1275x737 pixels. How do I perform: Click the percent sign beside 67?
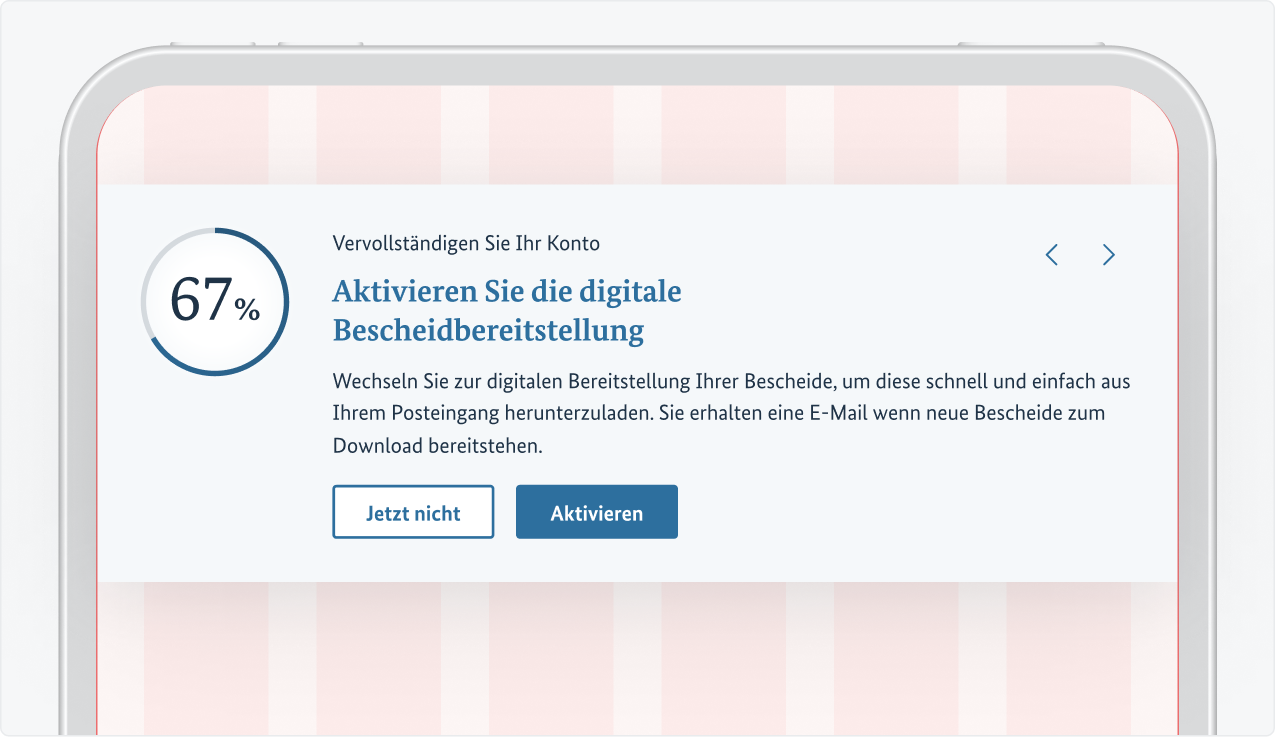[247, 310]
